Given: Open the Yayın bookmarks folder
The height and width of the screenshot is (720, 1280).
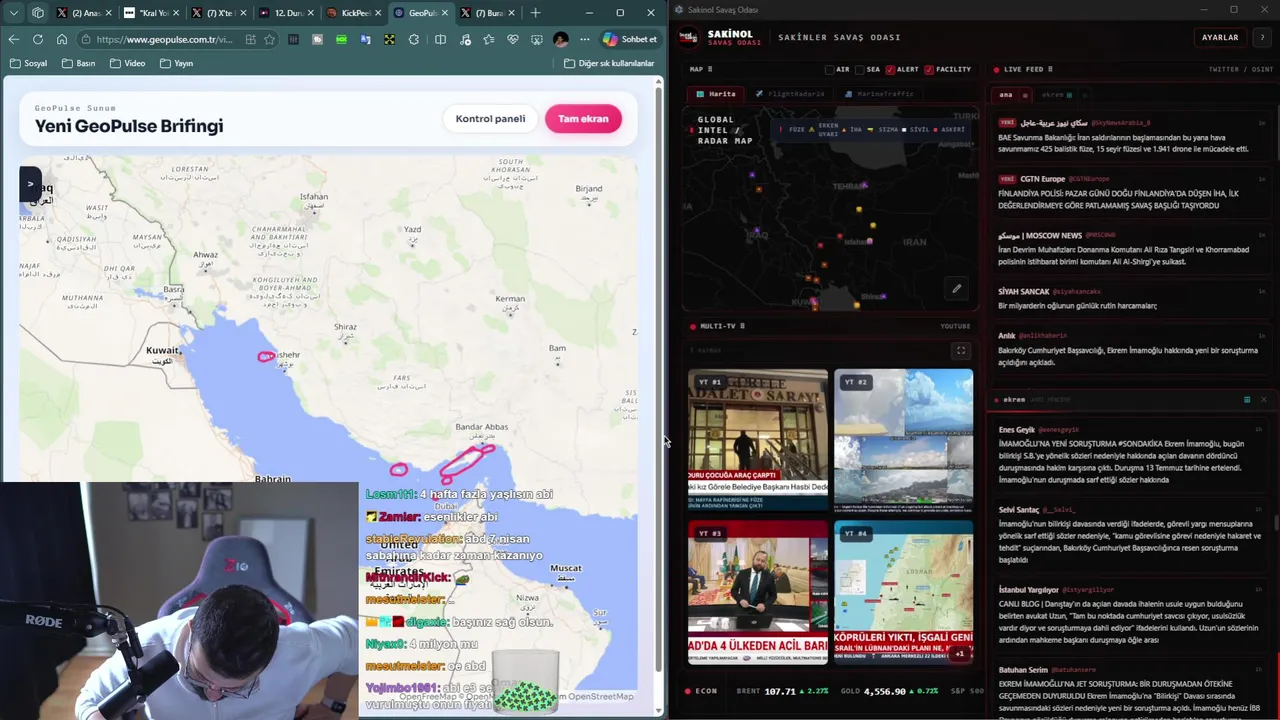Looking at the screenshot, I should click(175, 63).
